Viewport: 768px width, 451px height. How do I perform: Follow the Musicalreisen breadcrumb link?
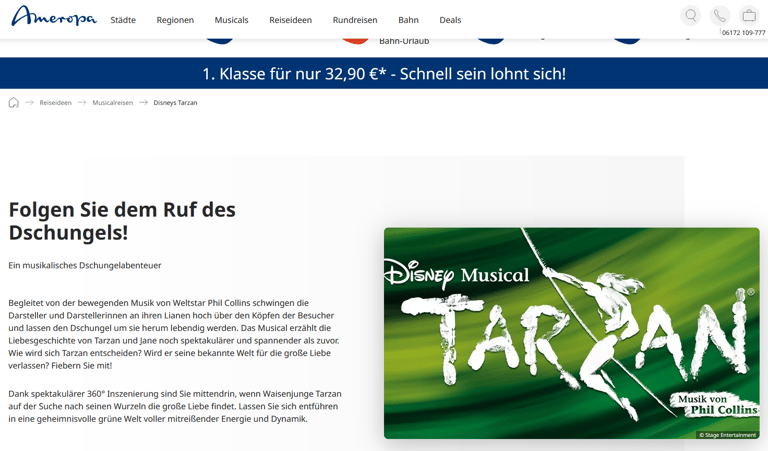click(113, 103)
